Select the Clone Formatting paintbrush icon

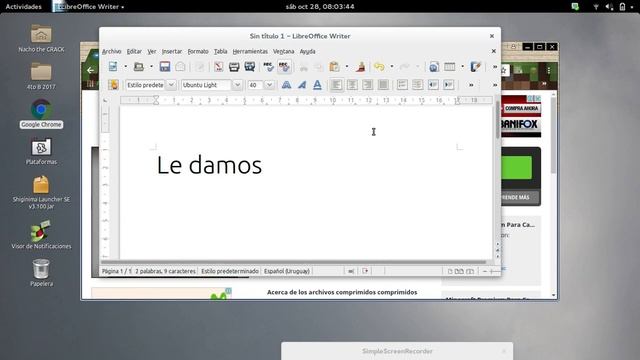point(360,67)
